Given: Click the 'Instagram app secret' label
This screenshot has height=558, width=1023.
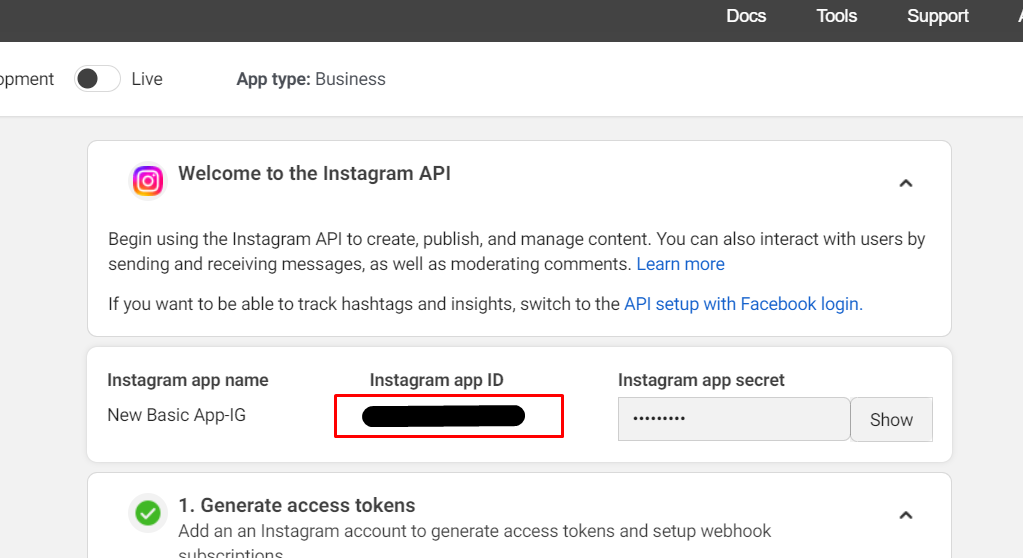Looking at the screenshot, I should tap(701, 380).
